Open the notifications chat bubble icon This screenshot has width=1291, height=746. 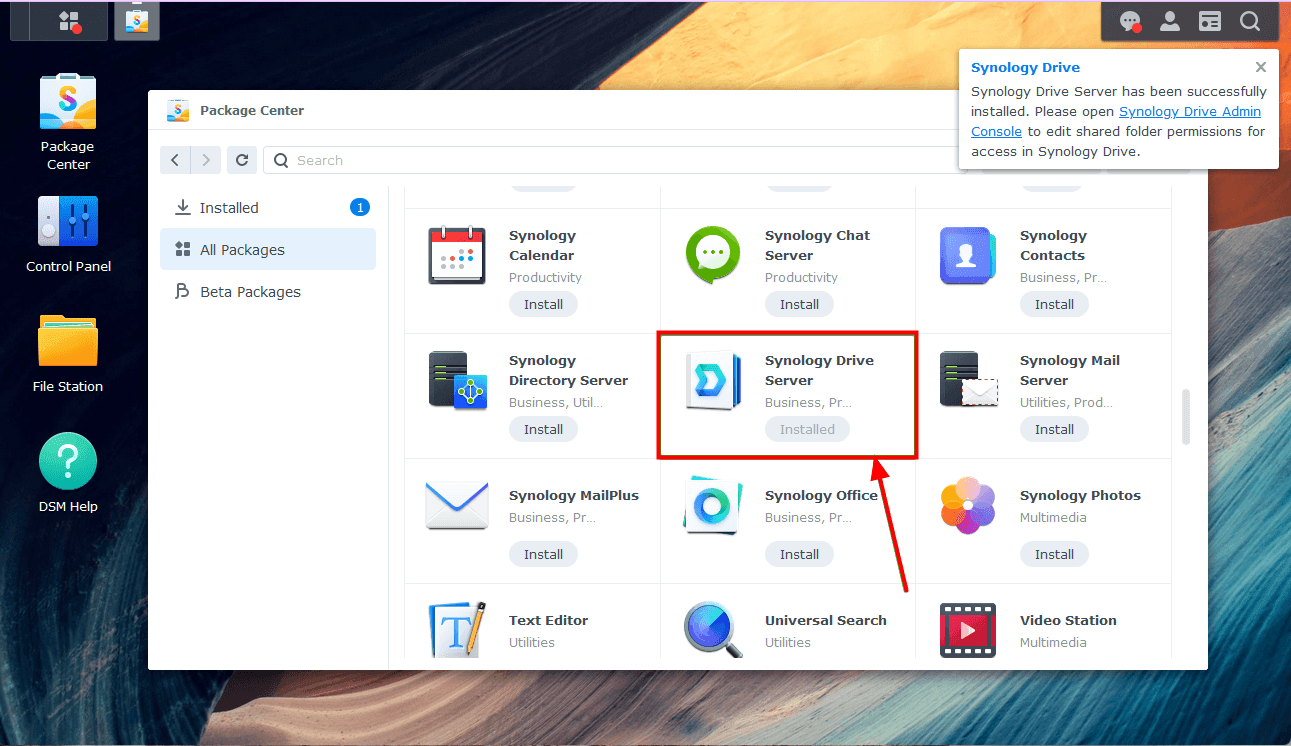pos(1130,21)
